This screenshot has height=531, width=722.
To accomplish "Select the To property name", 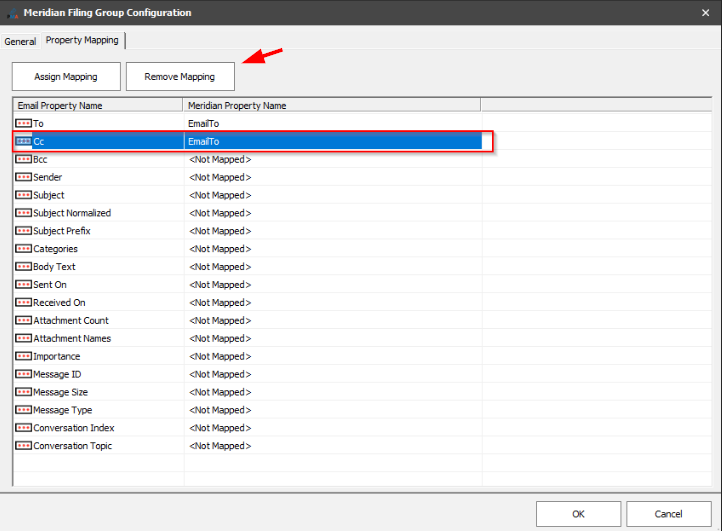I will point(38,123).
